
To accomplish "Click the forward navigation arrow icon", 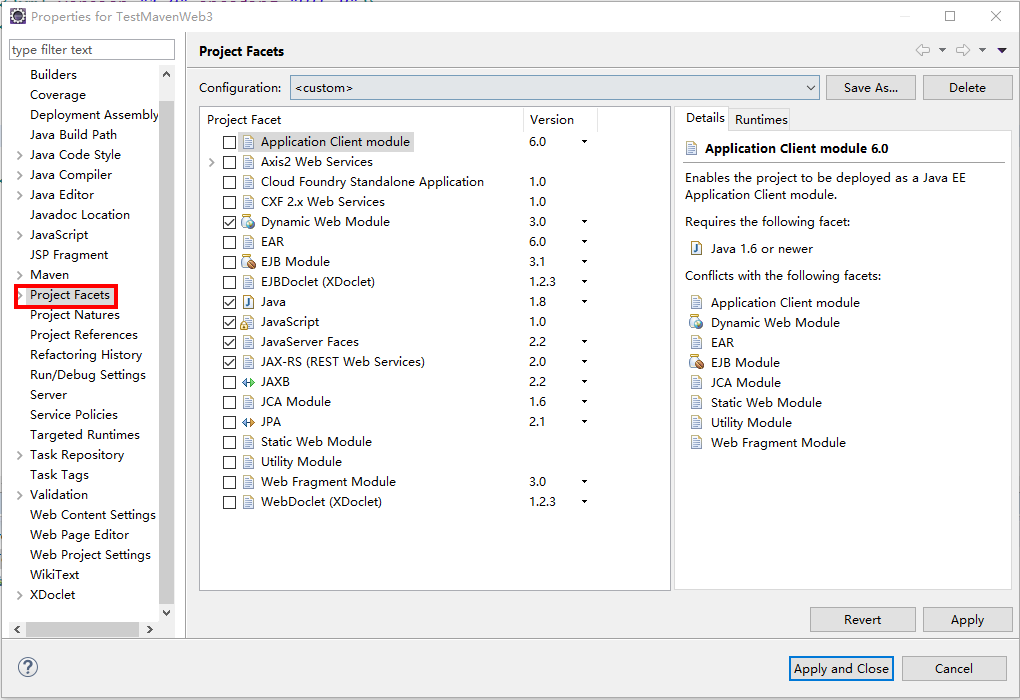I will pos(963,50).
